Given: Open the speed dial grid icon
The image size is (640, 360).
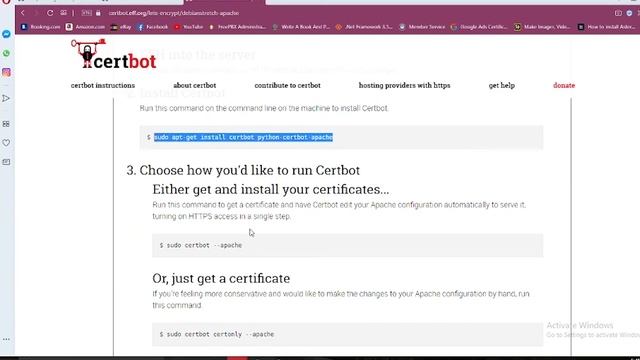Looking at the screenshot, I should click(x=63, y=13).
